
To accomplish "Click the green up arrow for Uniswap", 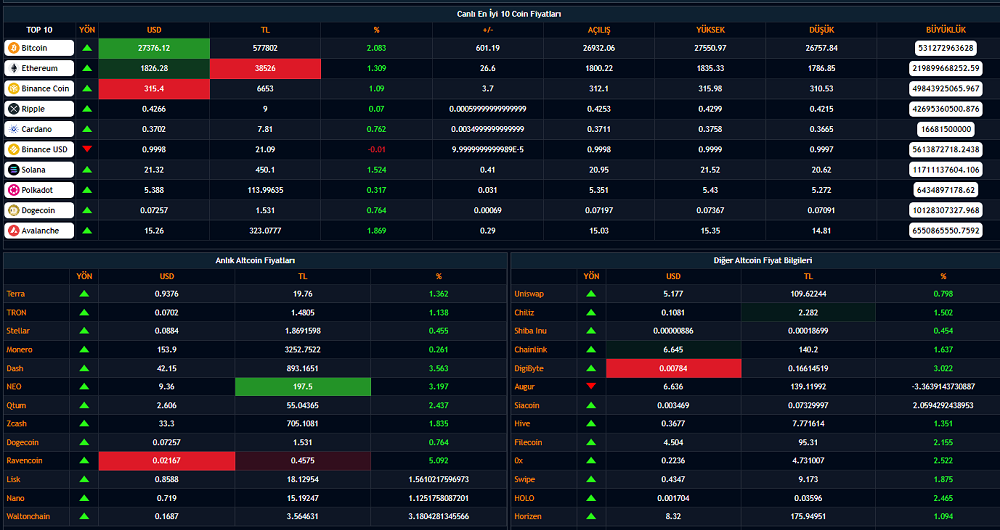I will click(591, 294).
